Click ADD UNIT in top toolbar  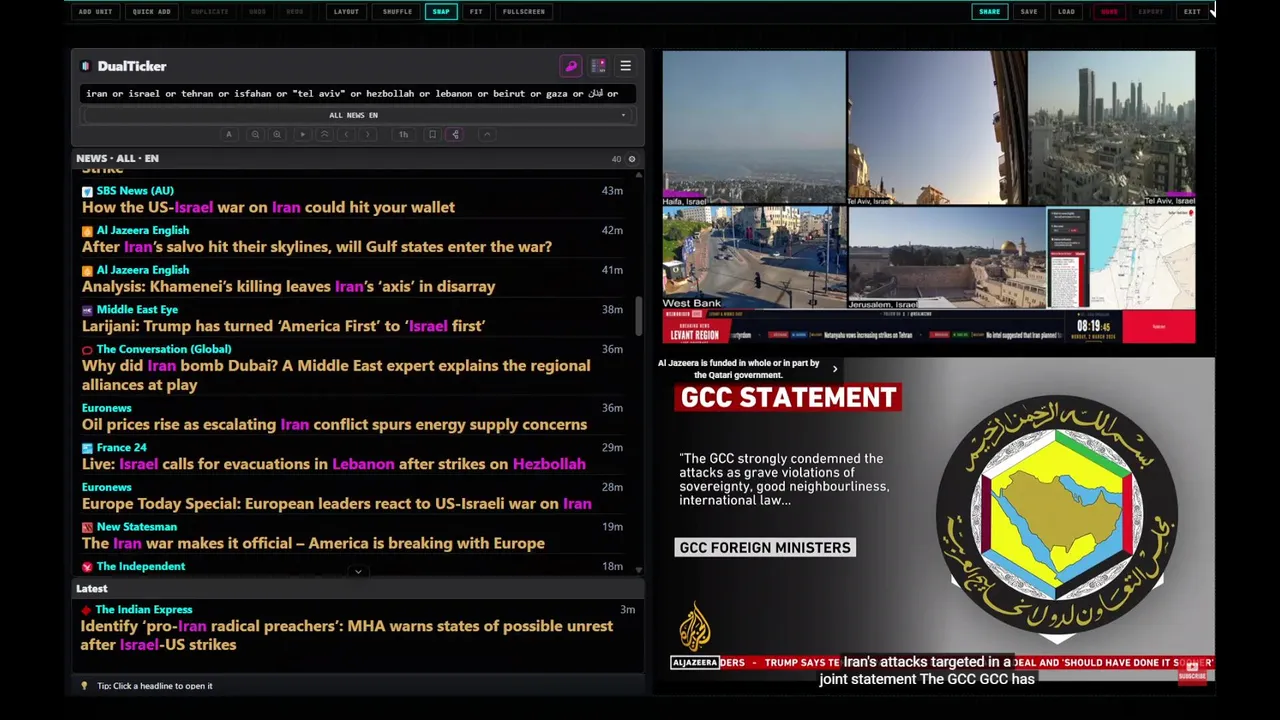pos(95,12)
